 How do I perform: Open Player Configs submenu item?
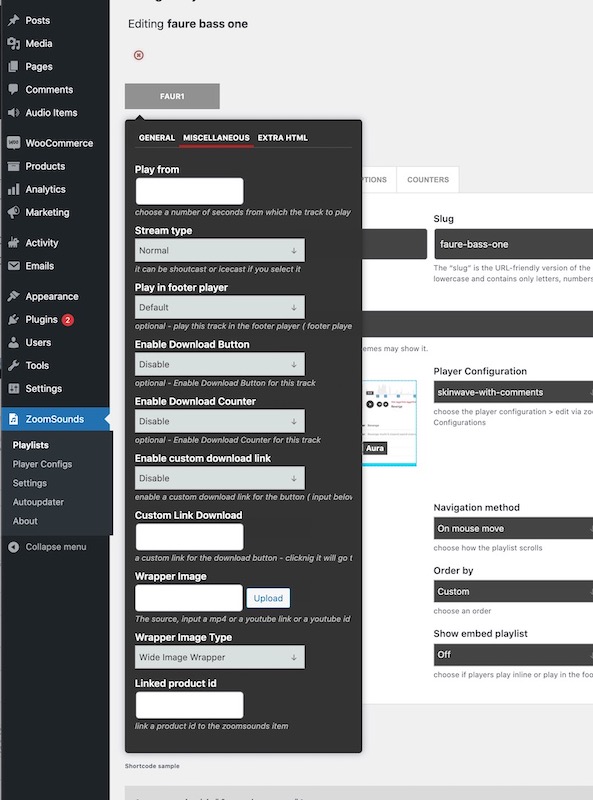(x=42, y=464)
